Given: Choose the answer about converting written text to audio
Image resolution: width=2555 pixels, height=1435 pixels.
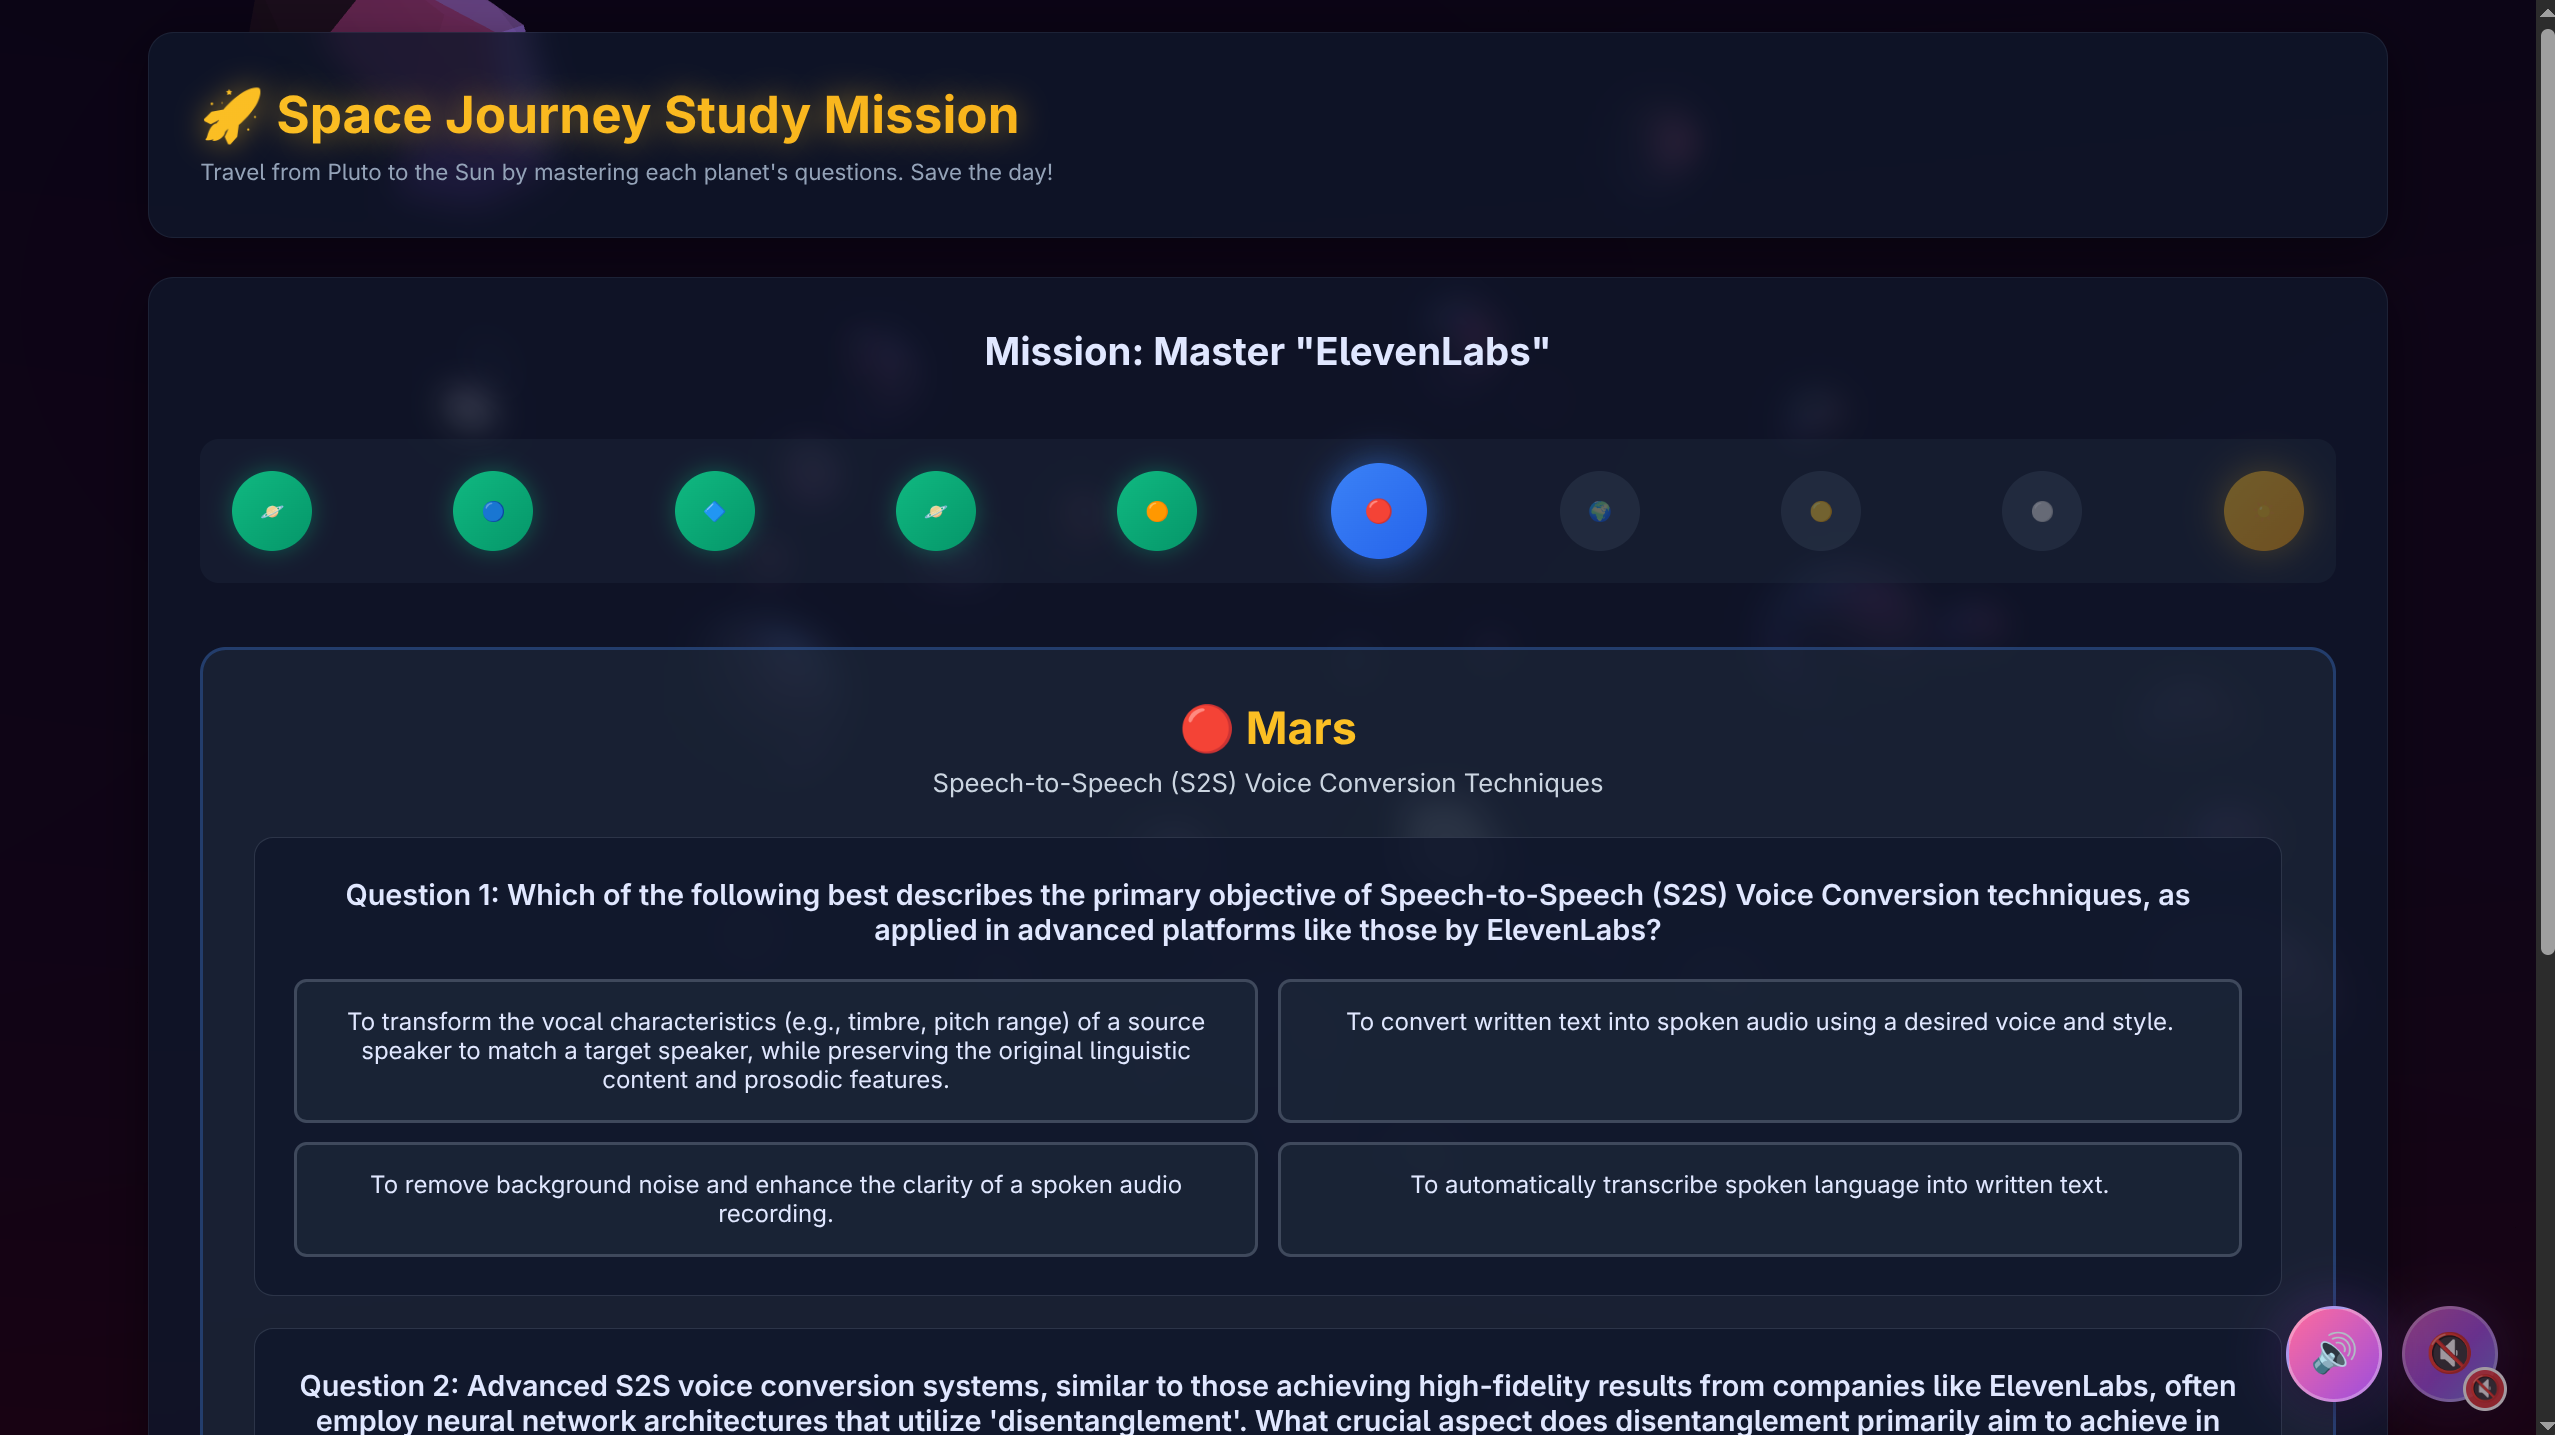Looking at the screenshot, I should 1758,1022.
